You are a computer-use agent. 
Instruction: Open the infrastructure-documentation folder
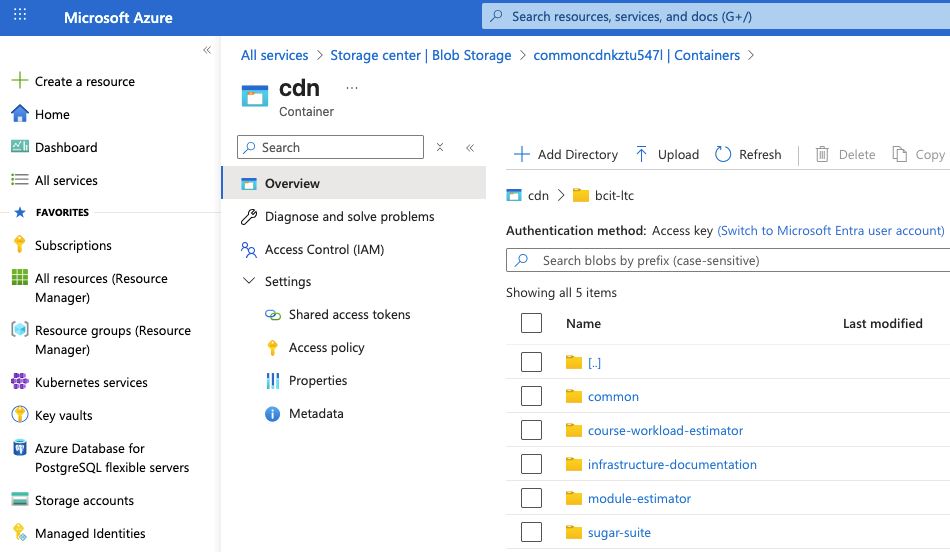click(672, 464)
